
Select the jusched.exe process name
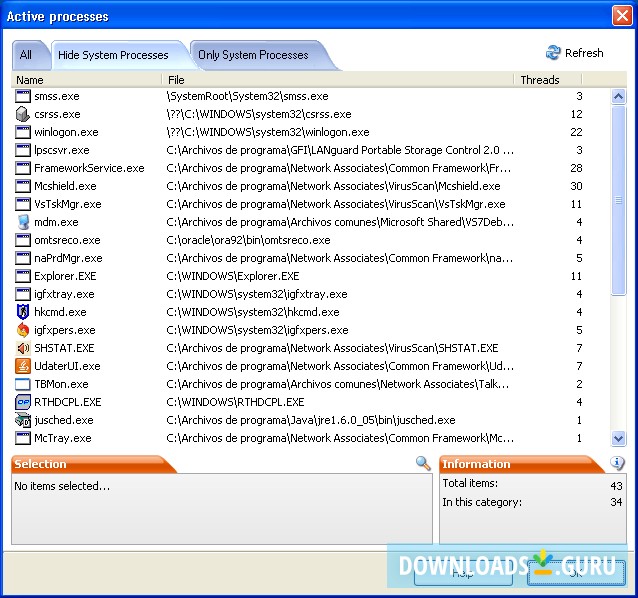(64, 420)
